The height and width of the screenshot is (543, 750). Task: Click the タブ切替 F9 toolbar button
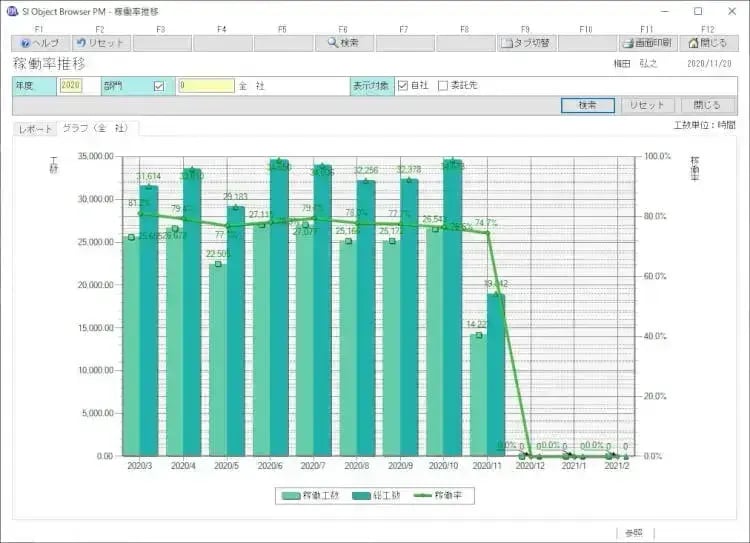[x=525, y=44]
